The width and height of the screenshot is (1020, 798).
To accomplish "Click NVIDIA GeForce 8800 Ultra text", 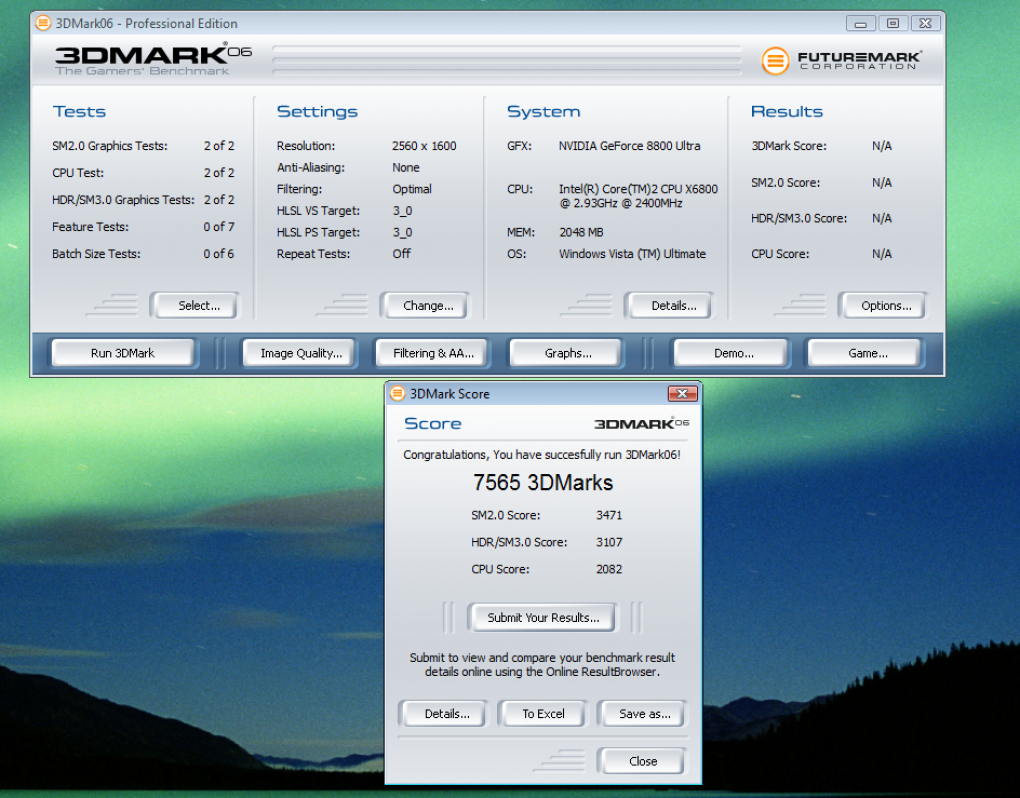I will (630, 146).
